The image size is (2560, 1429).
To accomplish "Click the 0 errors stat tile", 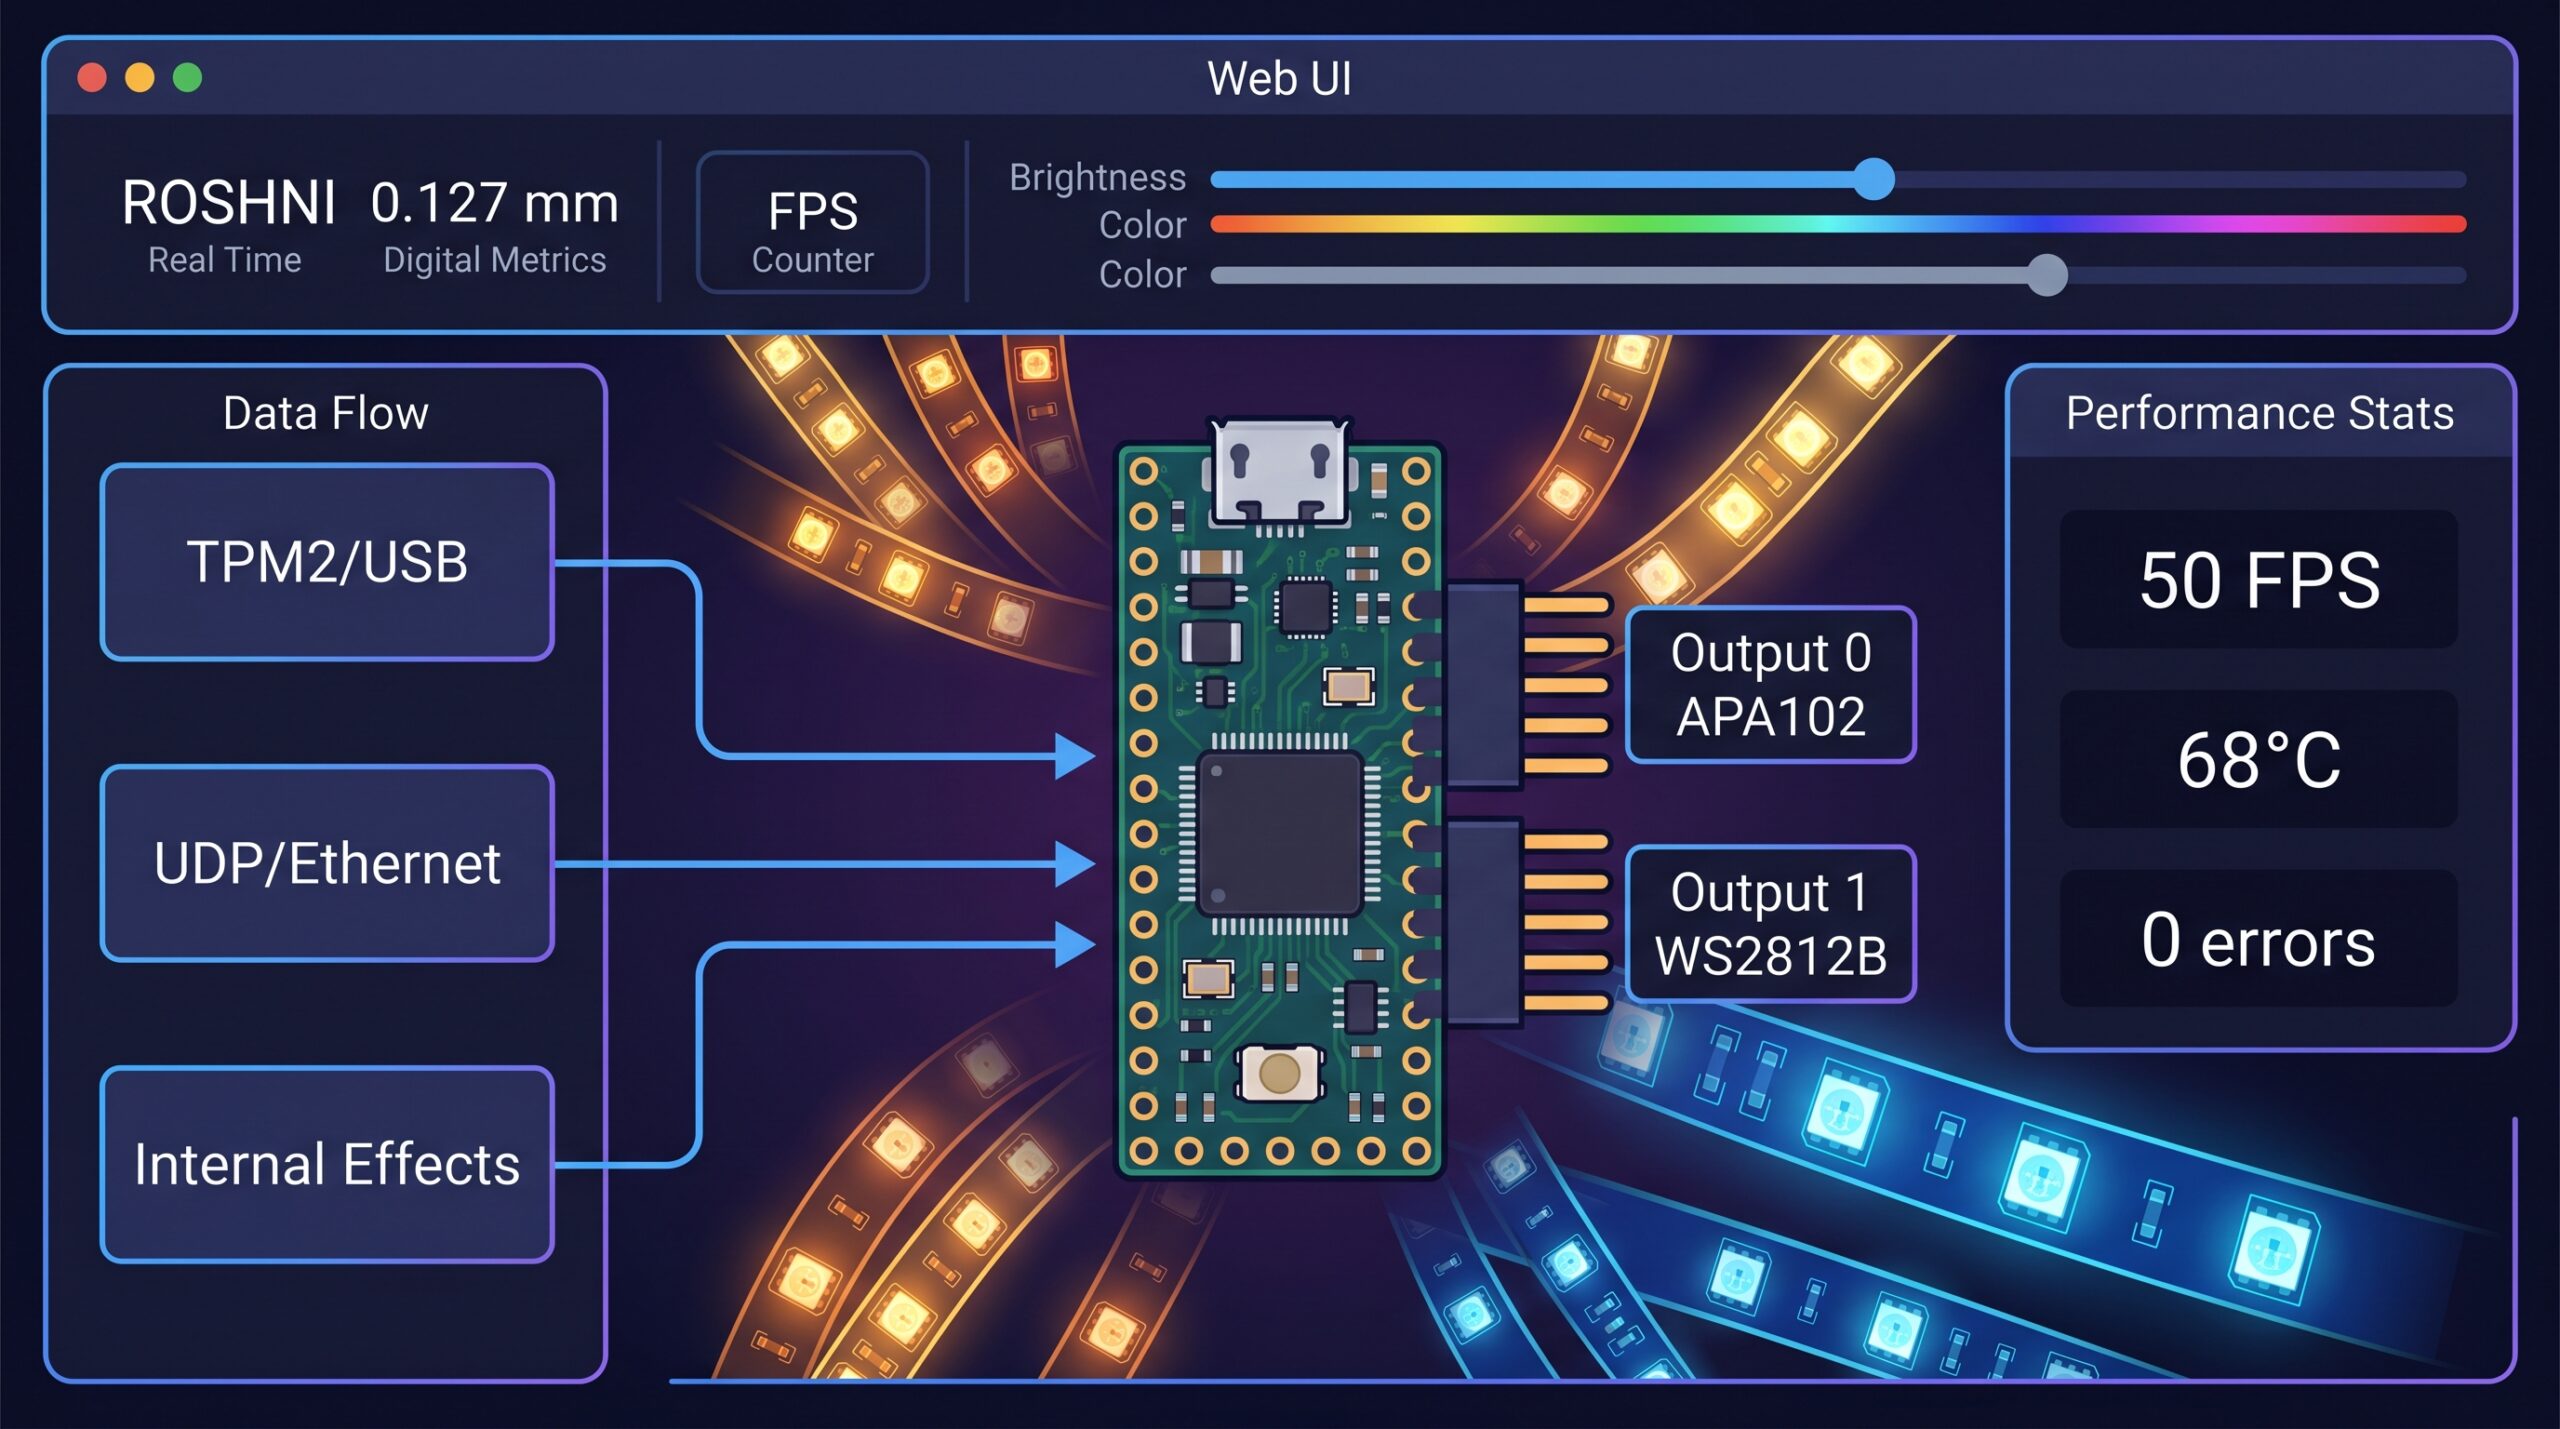I will point(2258,940).
